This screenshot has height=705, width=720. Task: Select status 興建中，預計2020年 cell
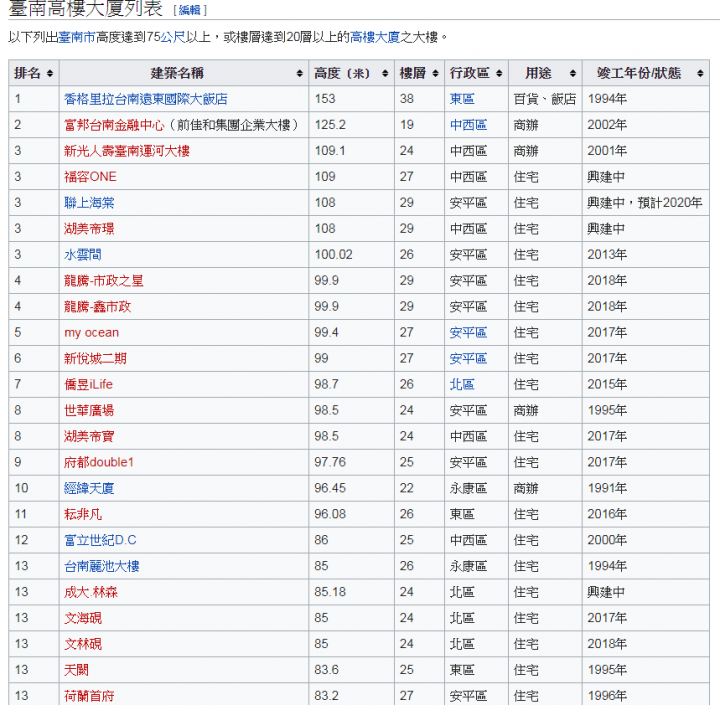tap(645, 203)
